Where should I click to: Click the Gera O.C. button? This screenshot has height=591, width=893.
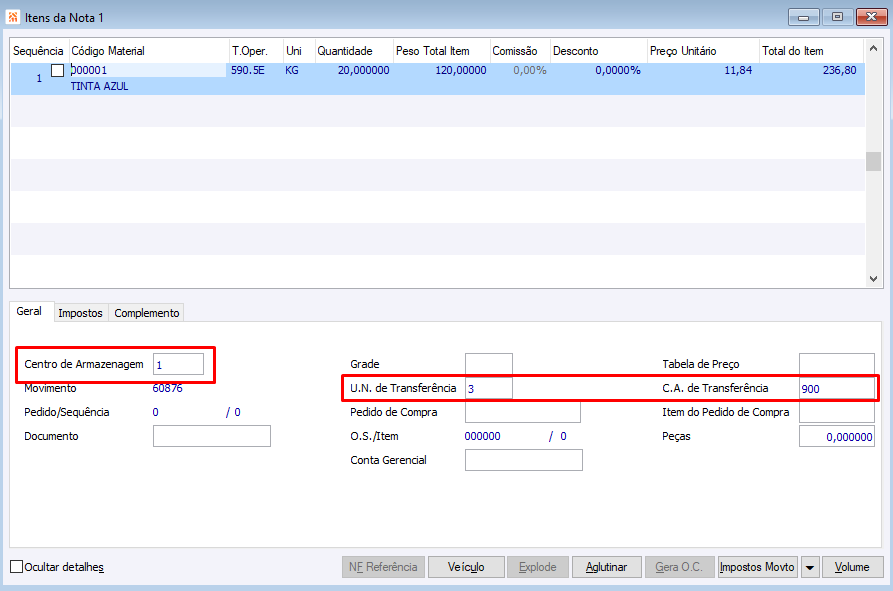679,567
